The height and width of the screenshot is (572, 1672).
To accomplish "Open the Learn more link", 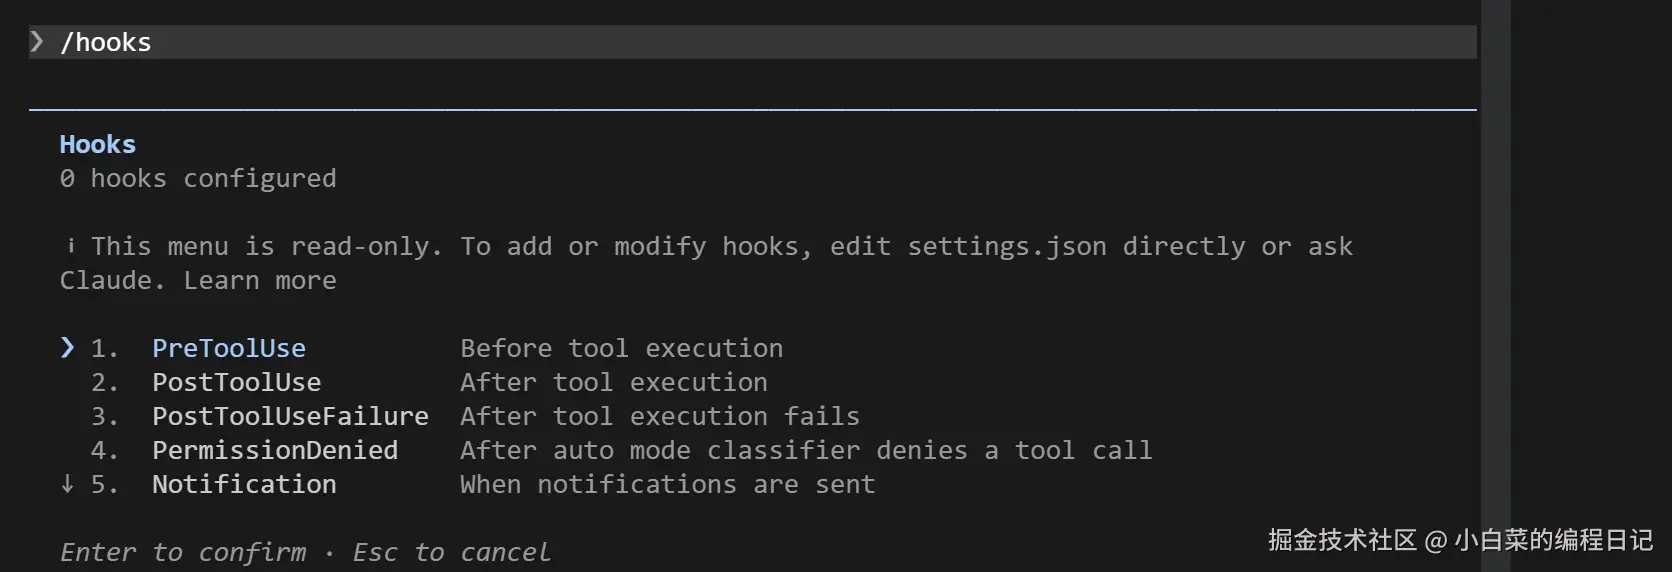I will 260,280.
